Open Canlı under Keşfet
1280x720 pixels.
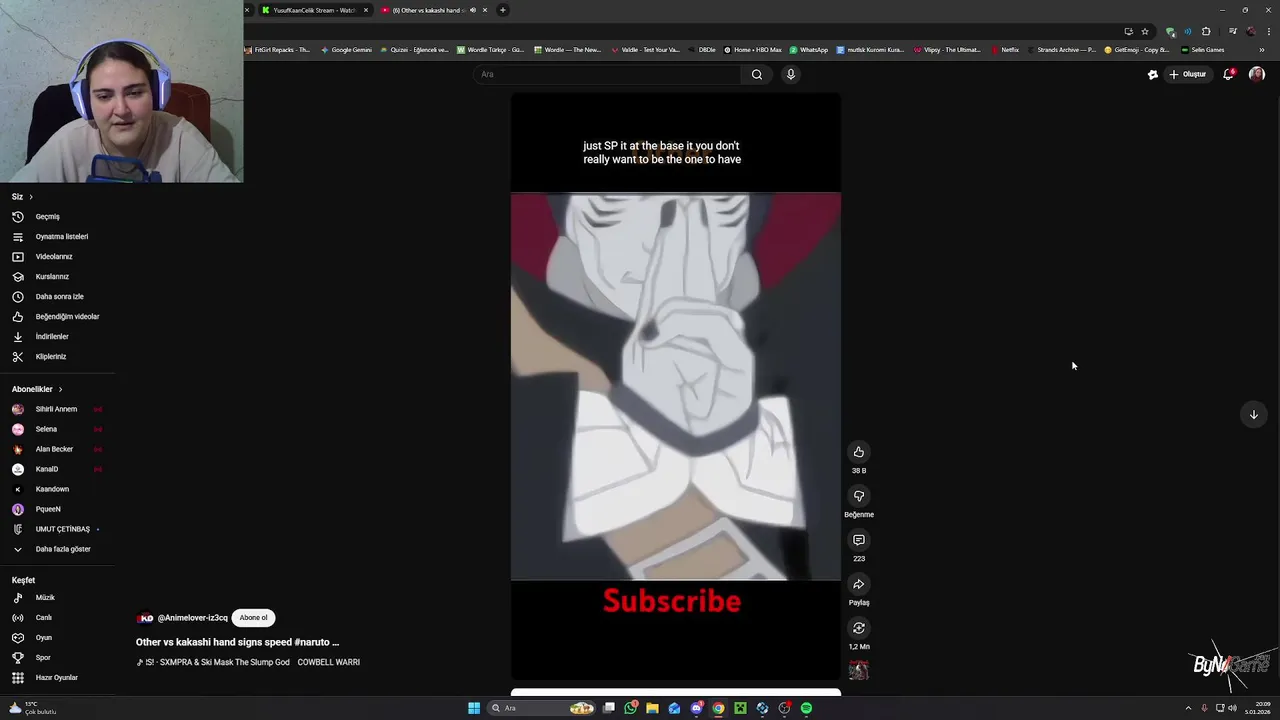[58, 618]
